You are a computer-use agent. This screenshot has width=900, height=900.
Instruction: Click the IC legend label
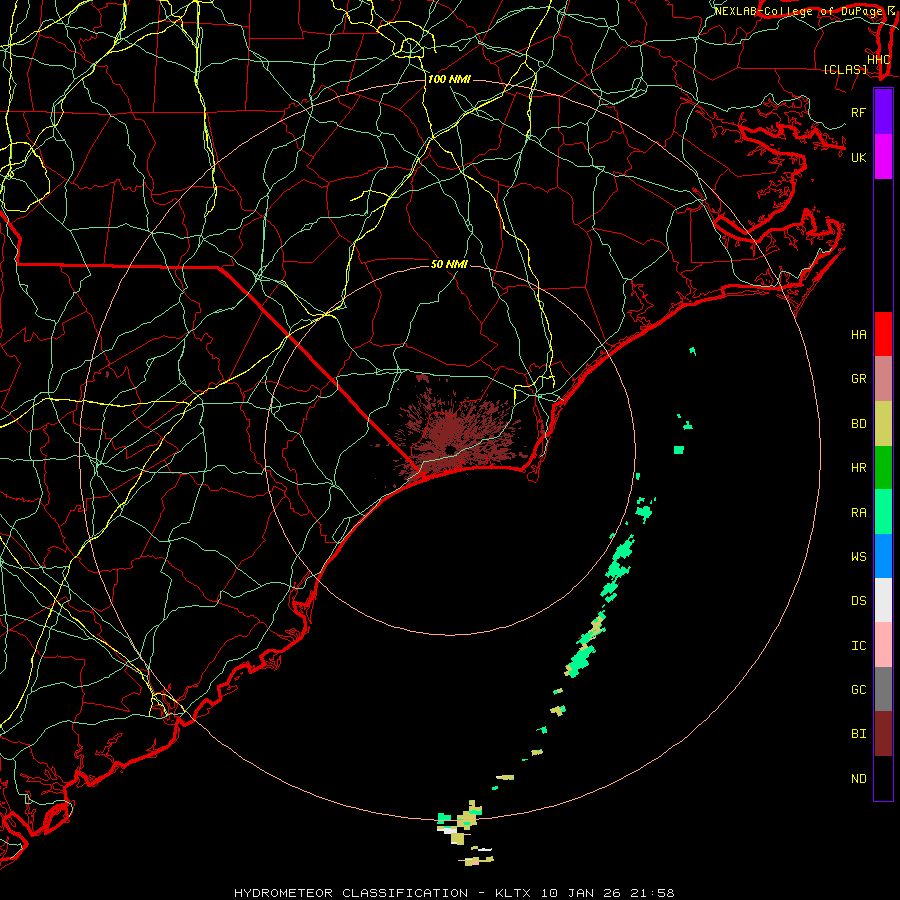click(858, 646)
